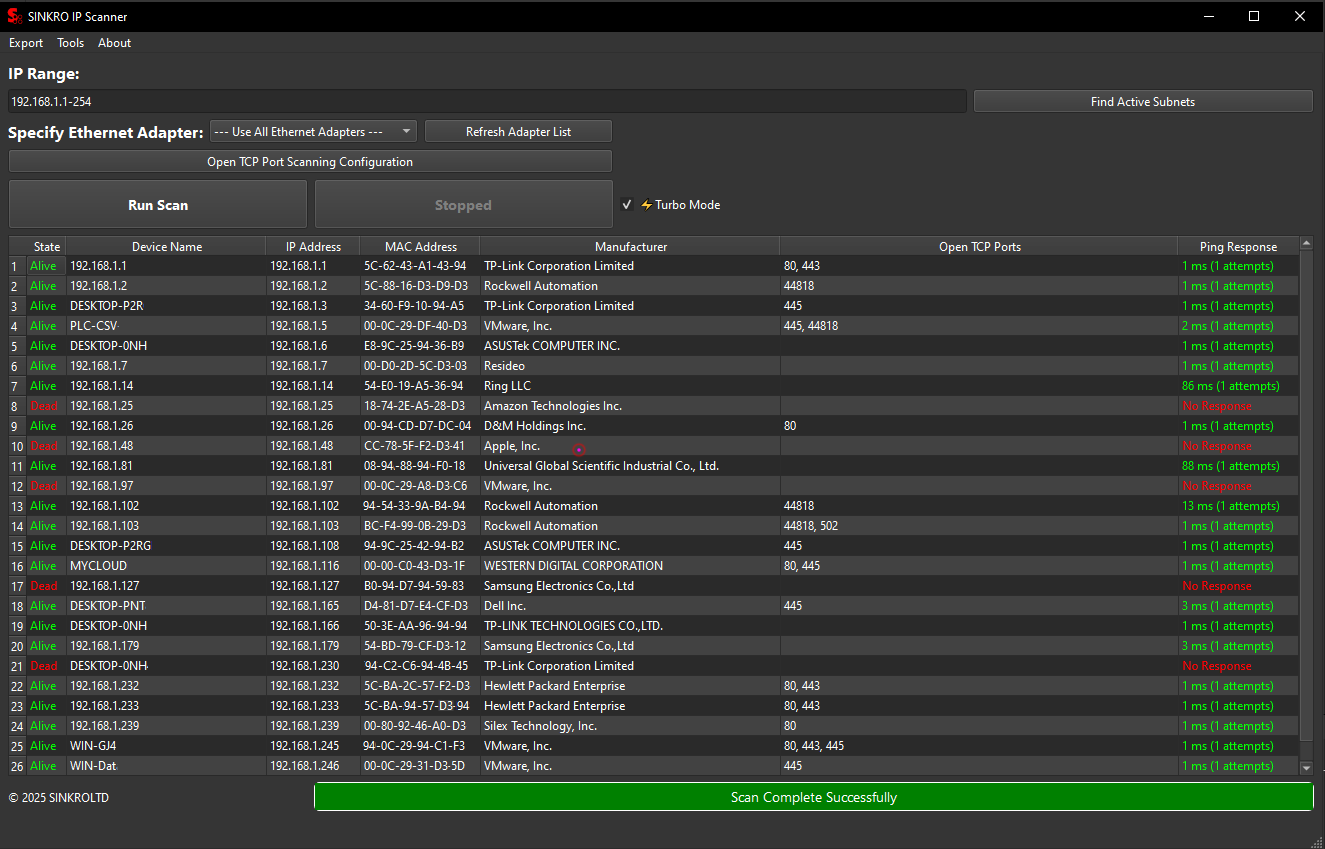Sort by the MAC Address column header
This screenshot has height=849, width=1325.
click(420, 246)
